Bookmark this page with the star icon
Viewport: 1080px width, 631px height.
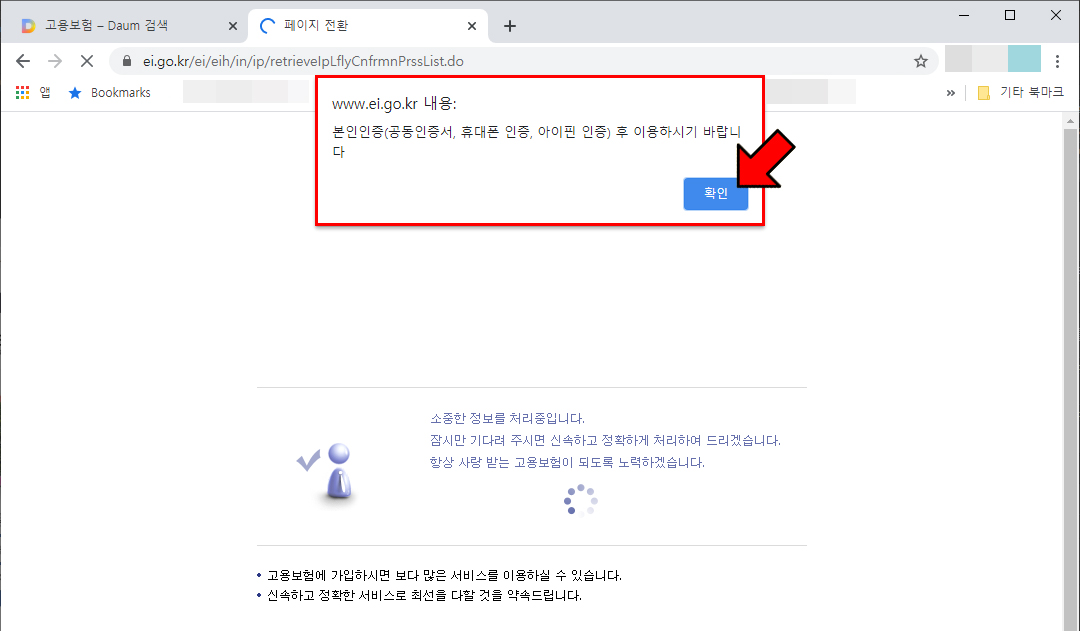(921, 61)
